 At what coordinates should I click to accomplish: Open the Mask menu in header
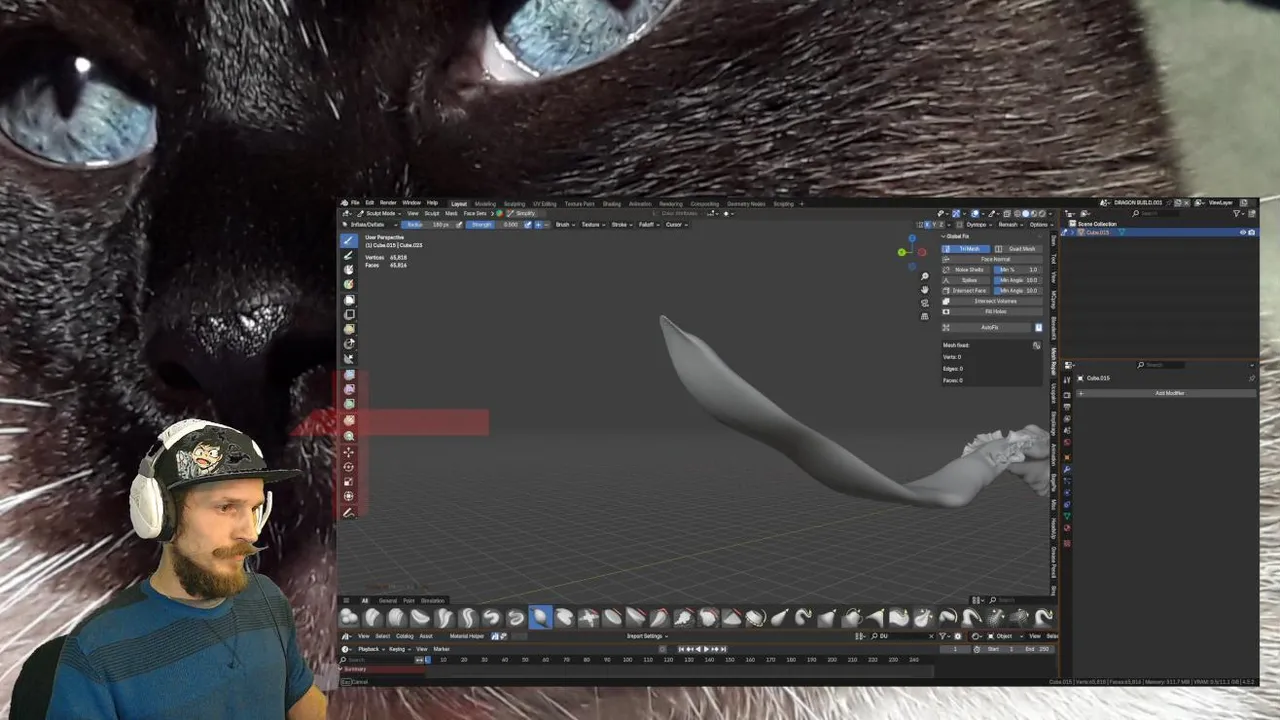click(451, 213)
